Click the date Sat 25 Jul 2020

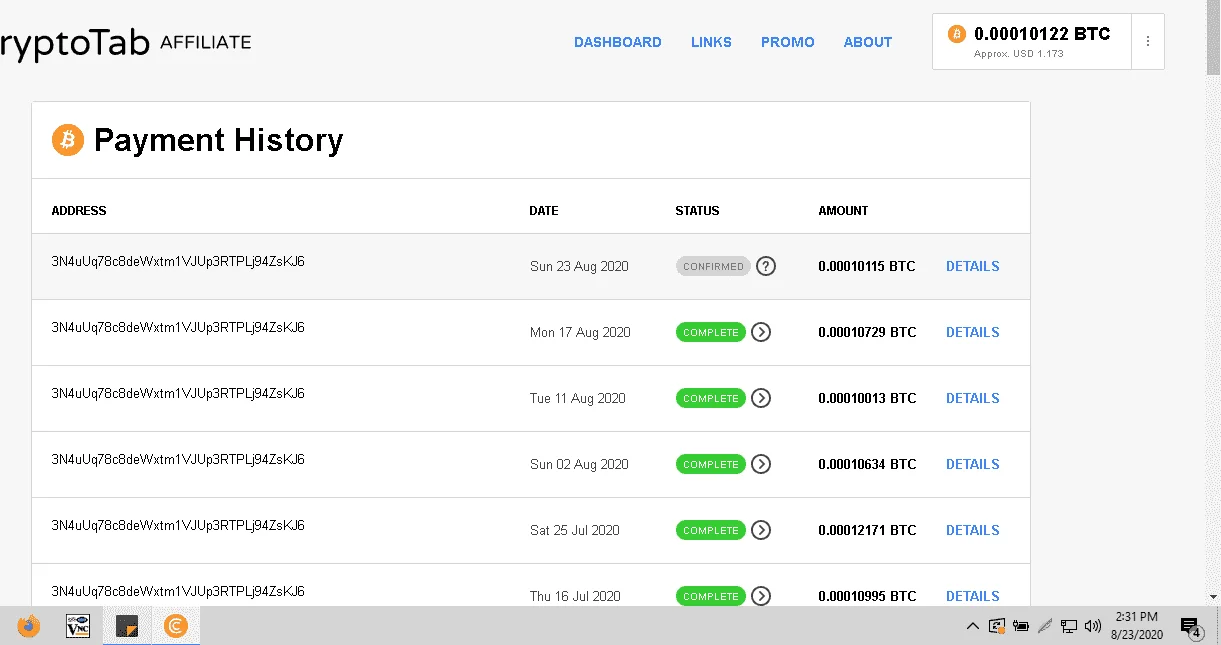575,531
